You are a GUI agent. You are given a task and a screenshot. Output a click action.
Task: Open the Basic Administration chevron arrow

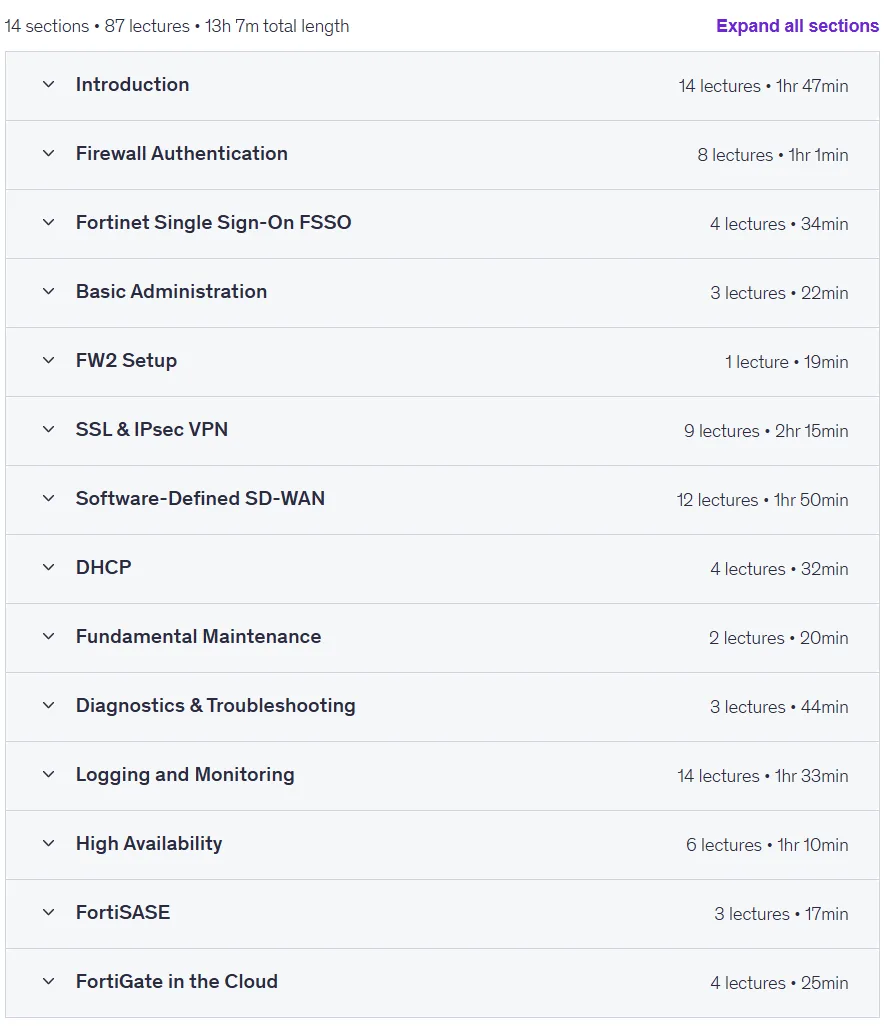48,291
